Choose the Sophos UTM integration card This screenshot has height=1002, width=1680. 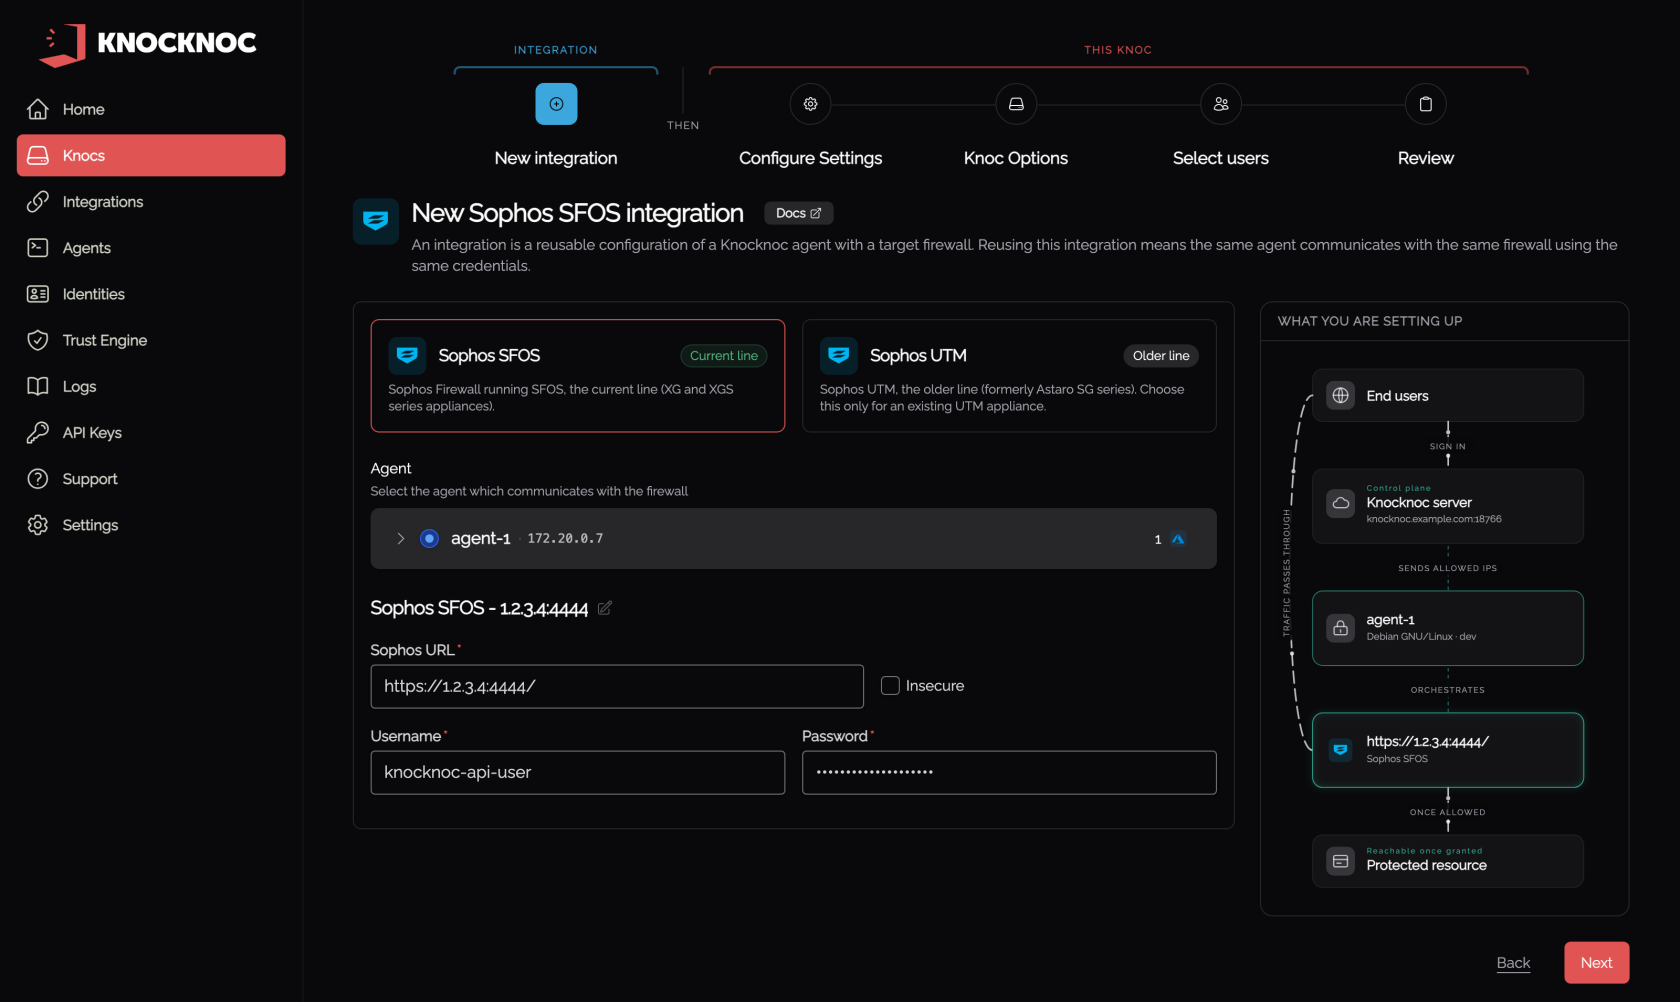[x=1009, y=376]
